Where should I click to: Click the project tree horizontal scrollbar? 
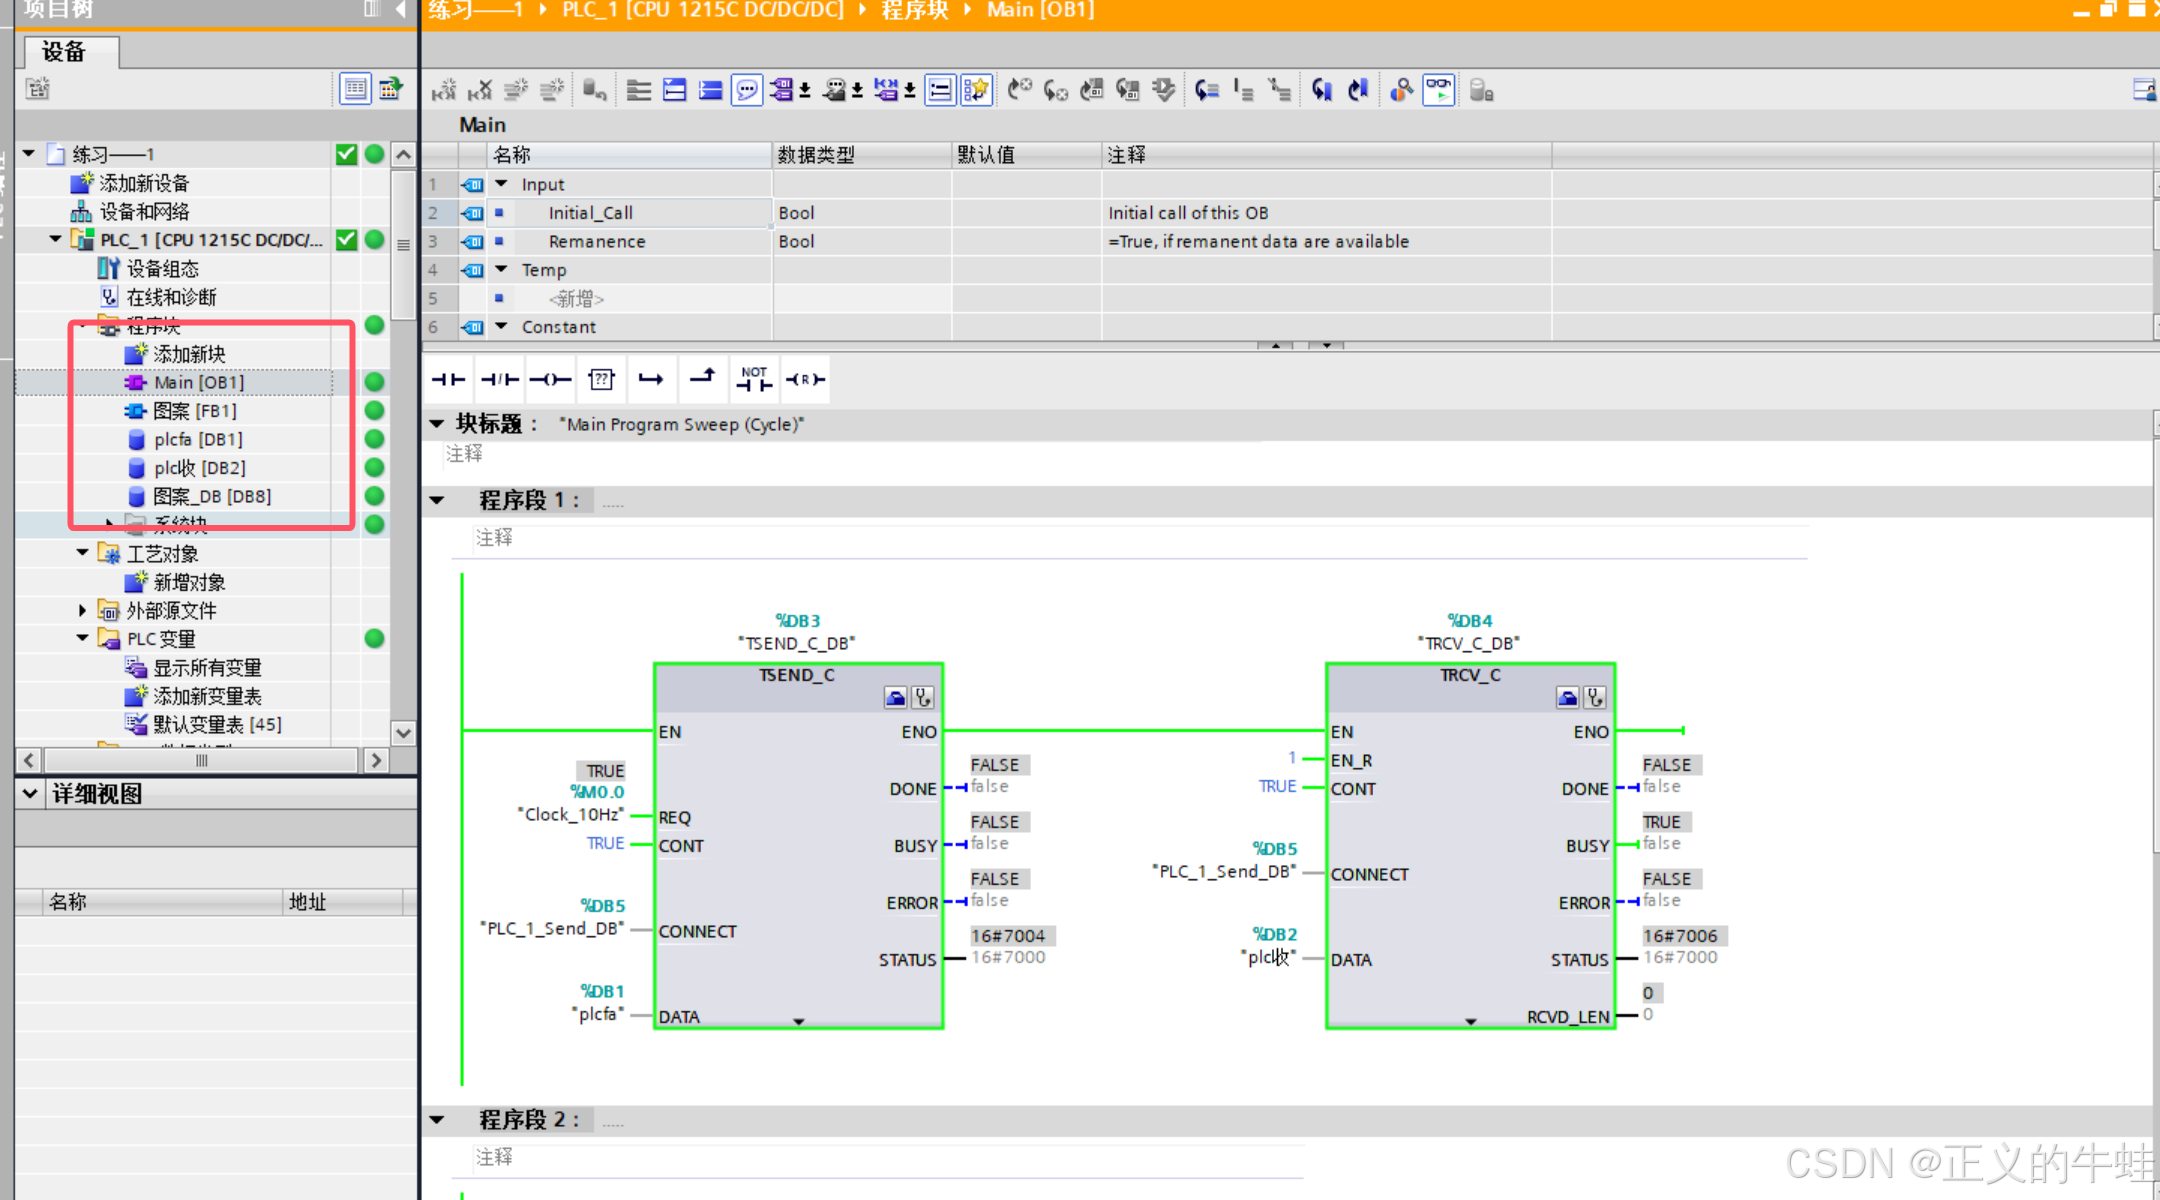[201, 760]
